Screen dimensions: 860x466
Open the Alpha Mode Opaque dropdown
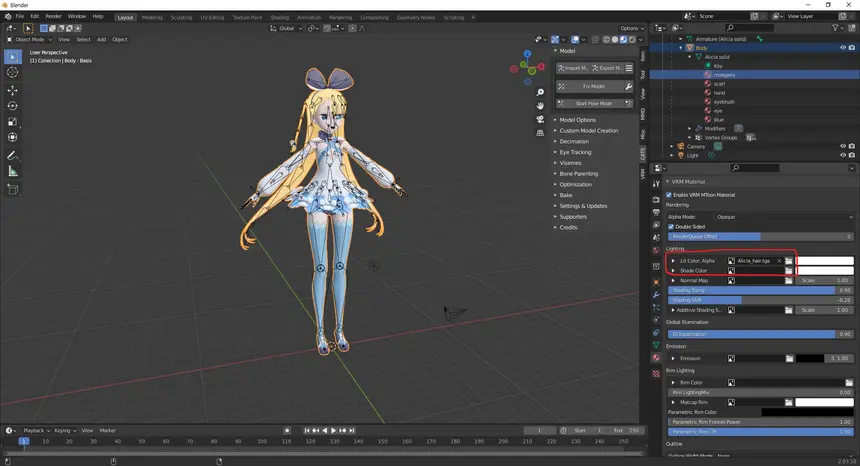click(x=784, y=217)
